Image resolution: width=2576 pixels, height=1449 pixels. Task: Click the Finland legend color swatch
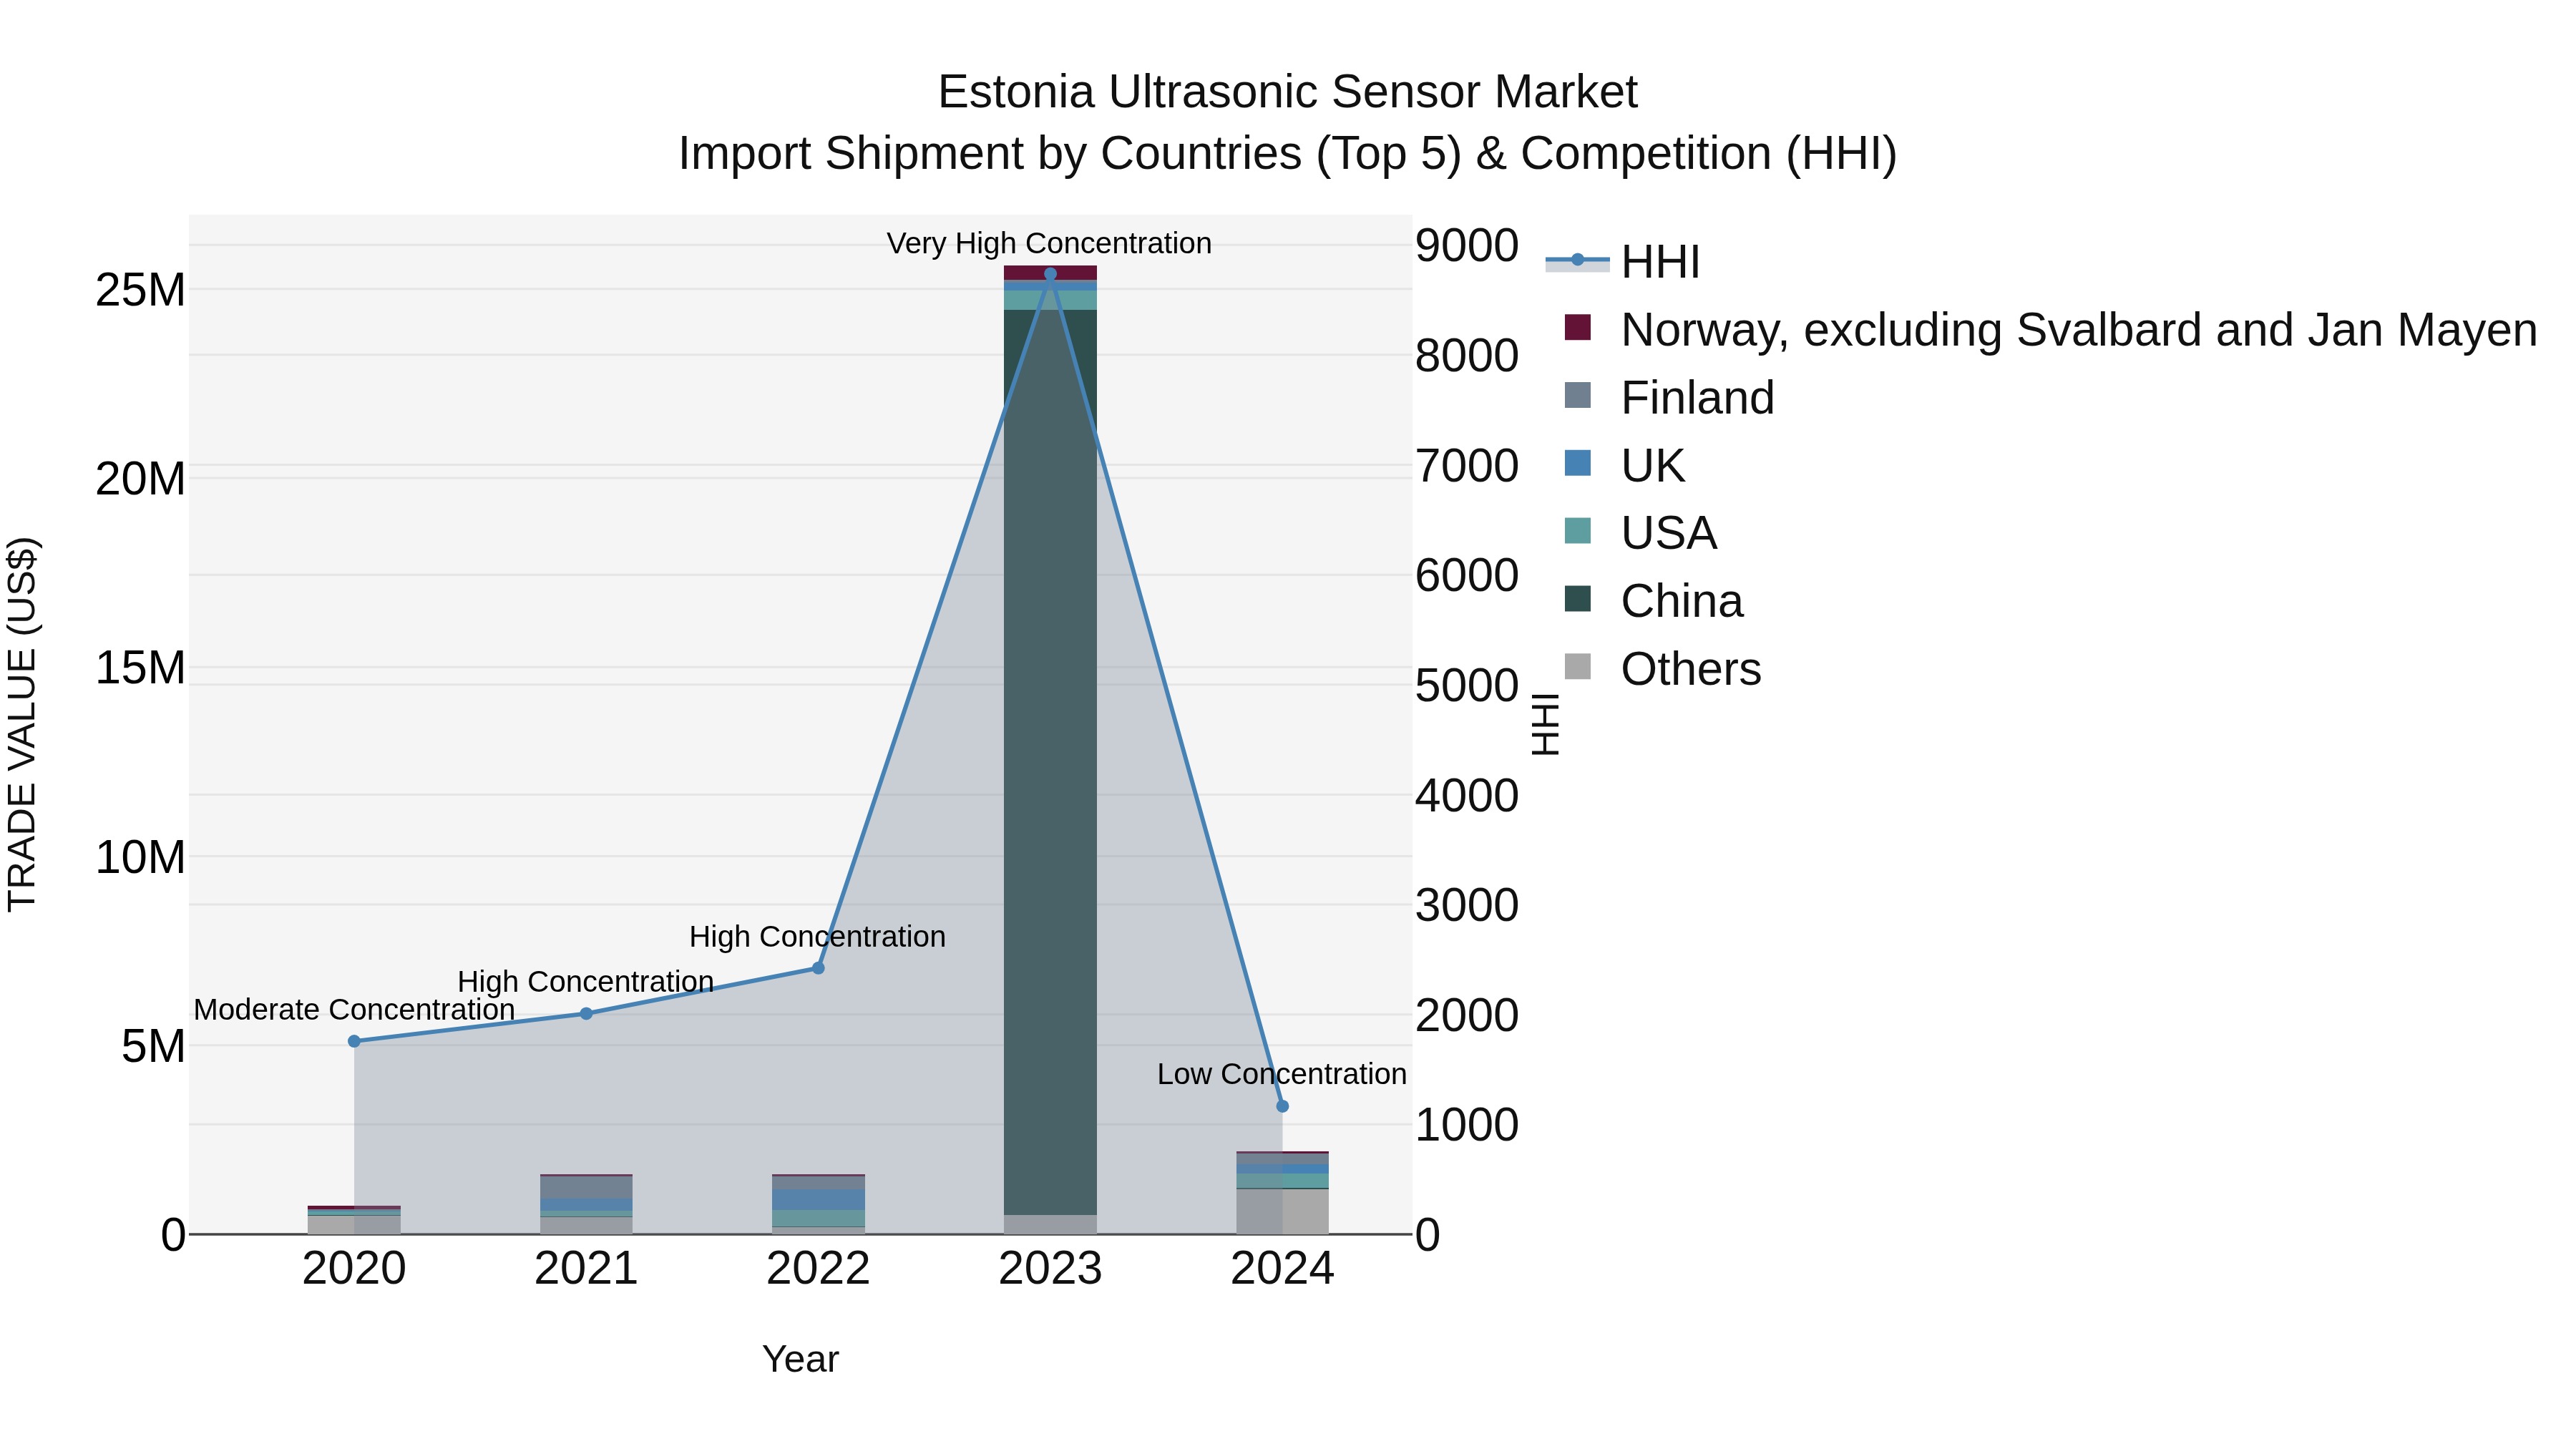pos(1577,395)
